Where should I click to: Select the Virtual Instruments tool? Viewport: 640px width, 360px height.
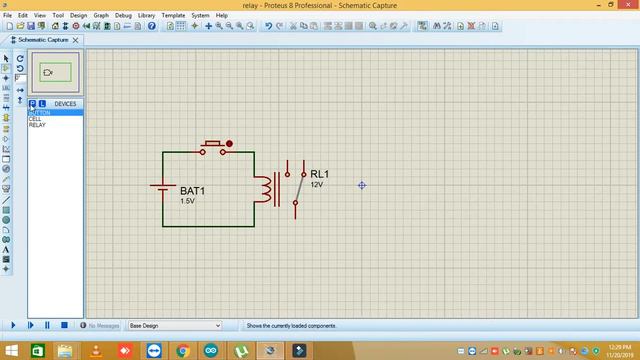point(6,189)
